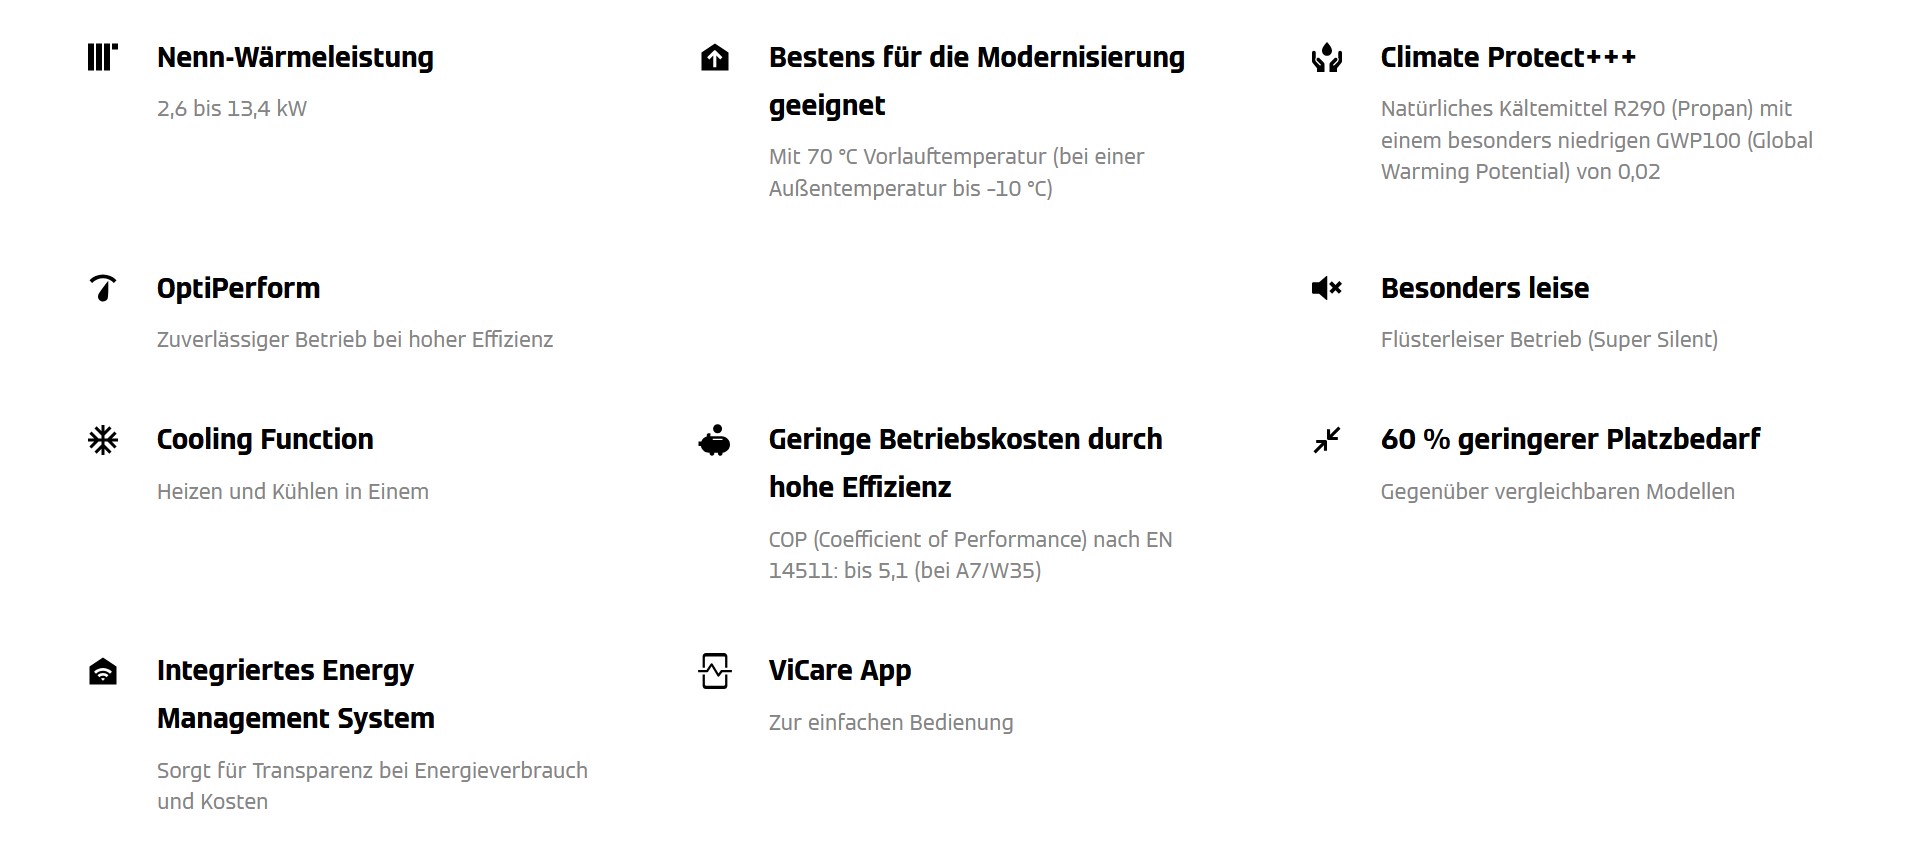Click the Integriertes Energy Management System heading

(x=296, y=694)
